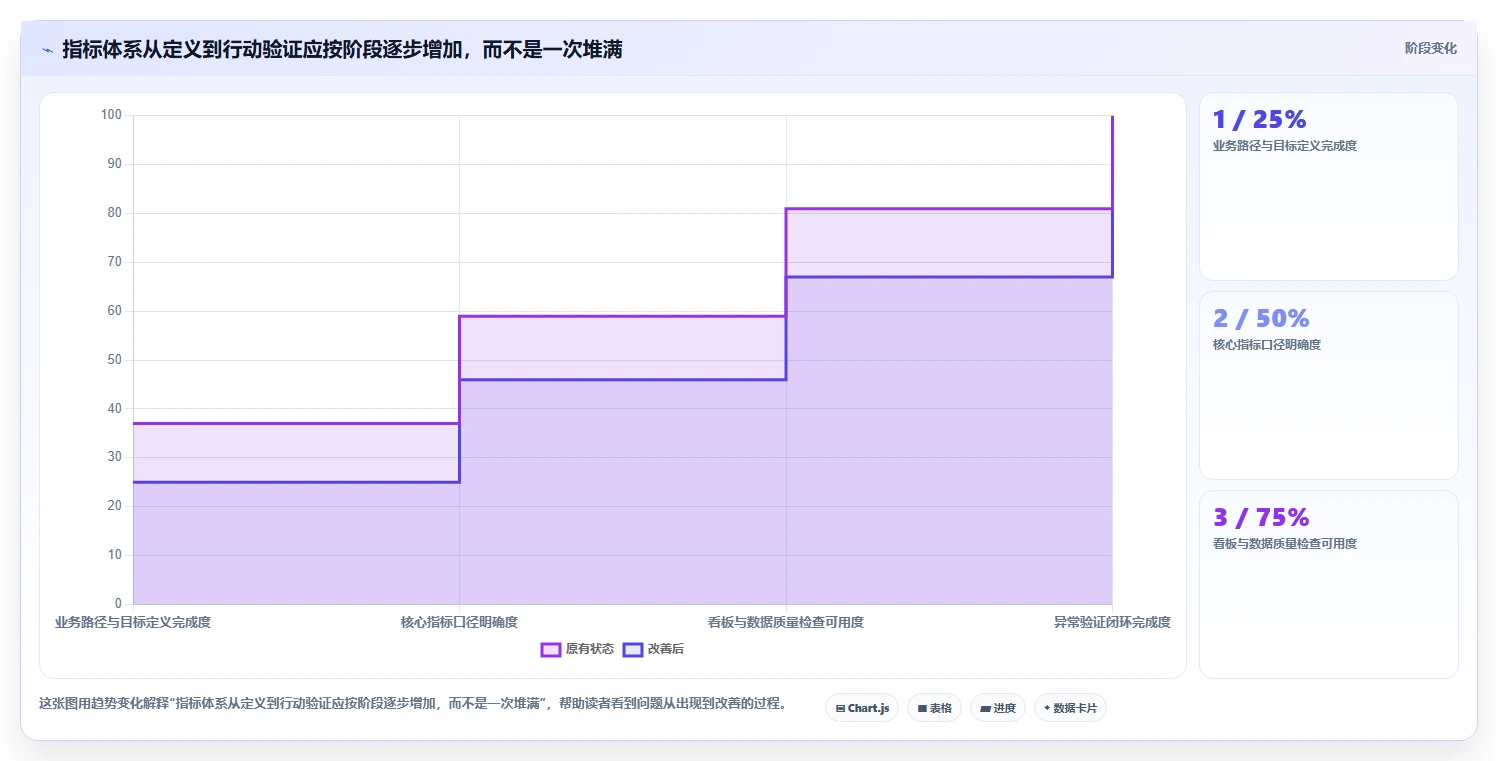The image size is (1498, 761).
Task: Click x-axis label 异常验证闭环完成度
Action: [x=1112, y=622]
